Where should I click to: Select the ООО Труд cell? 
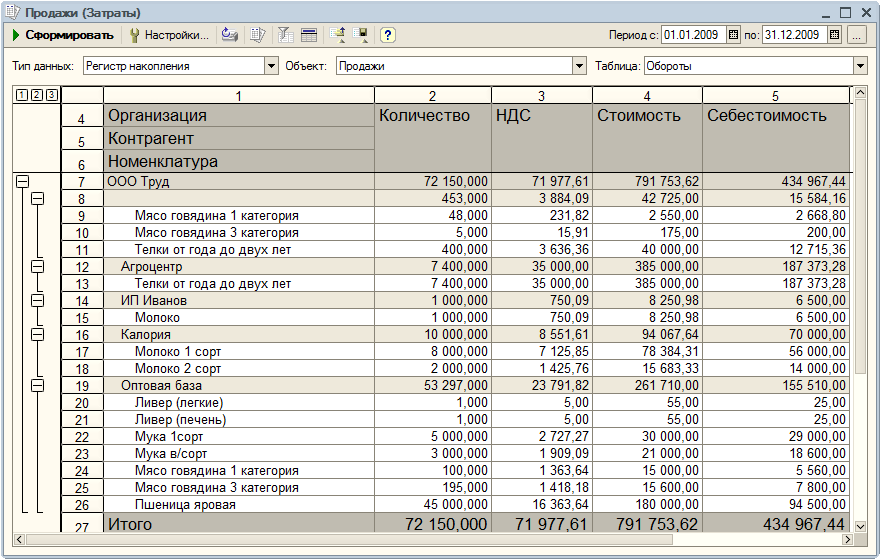point(239,181)
